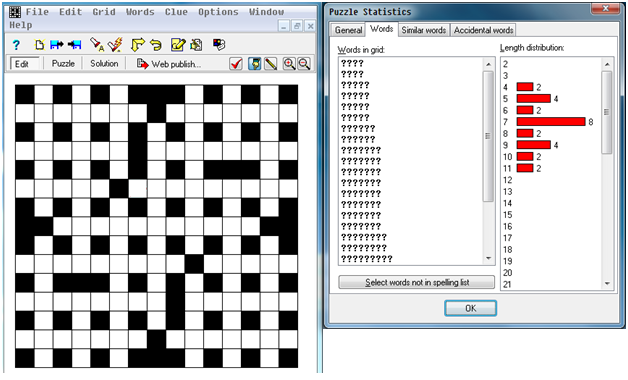Screen dimensions: 628x380
Task: Click the red checkmark icon
Action: click(236, 64)
